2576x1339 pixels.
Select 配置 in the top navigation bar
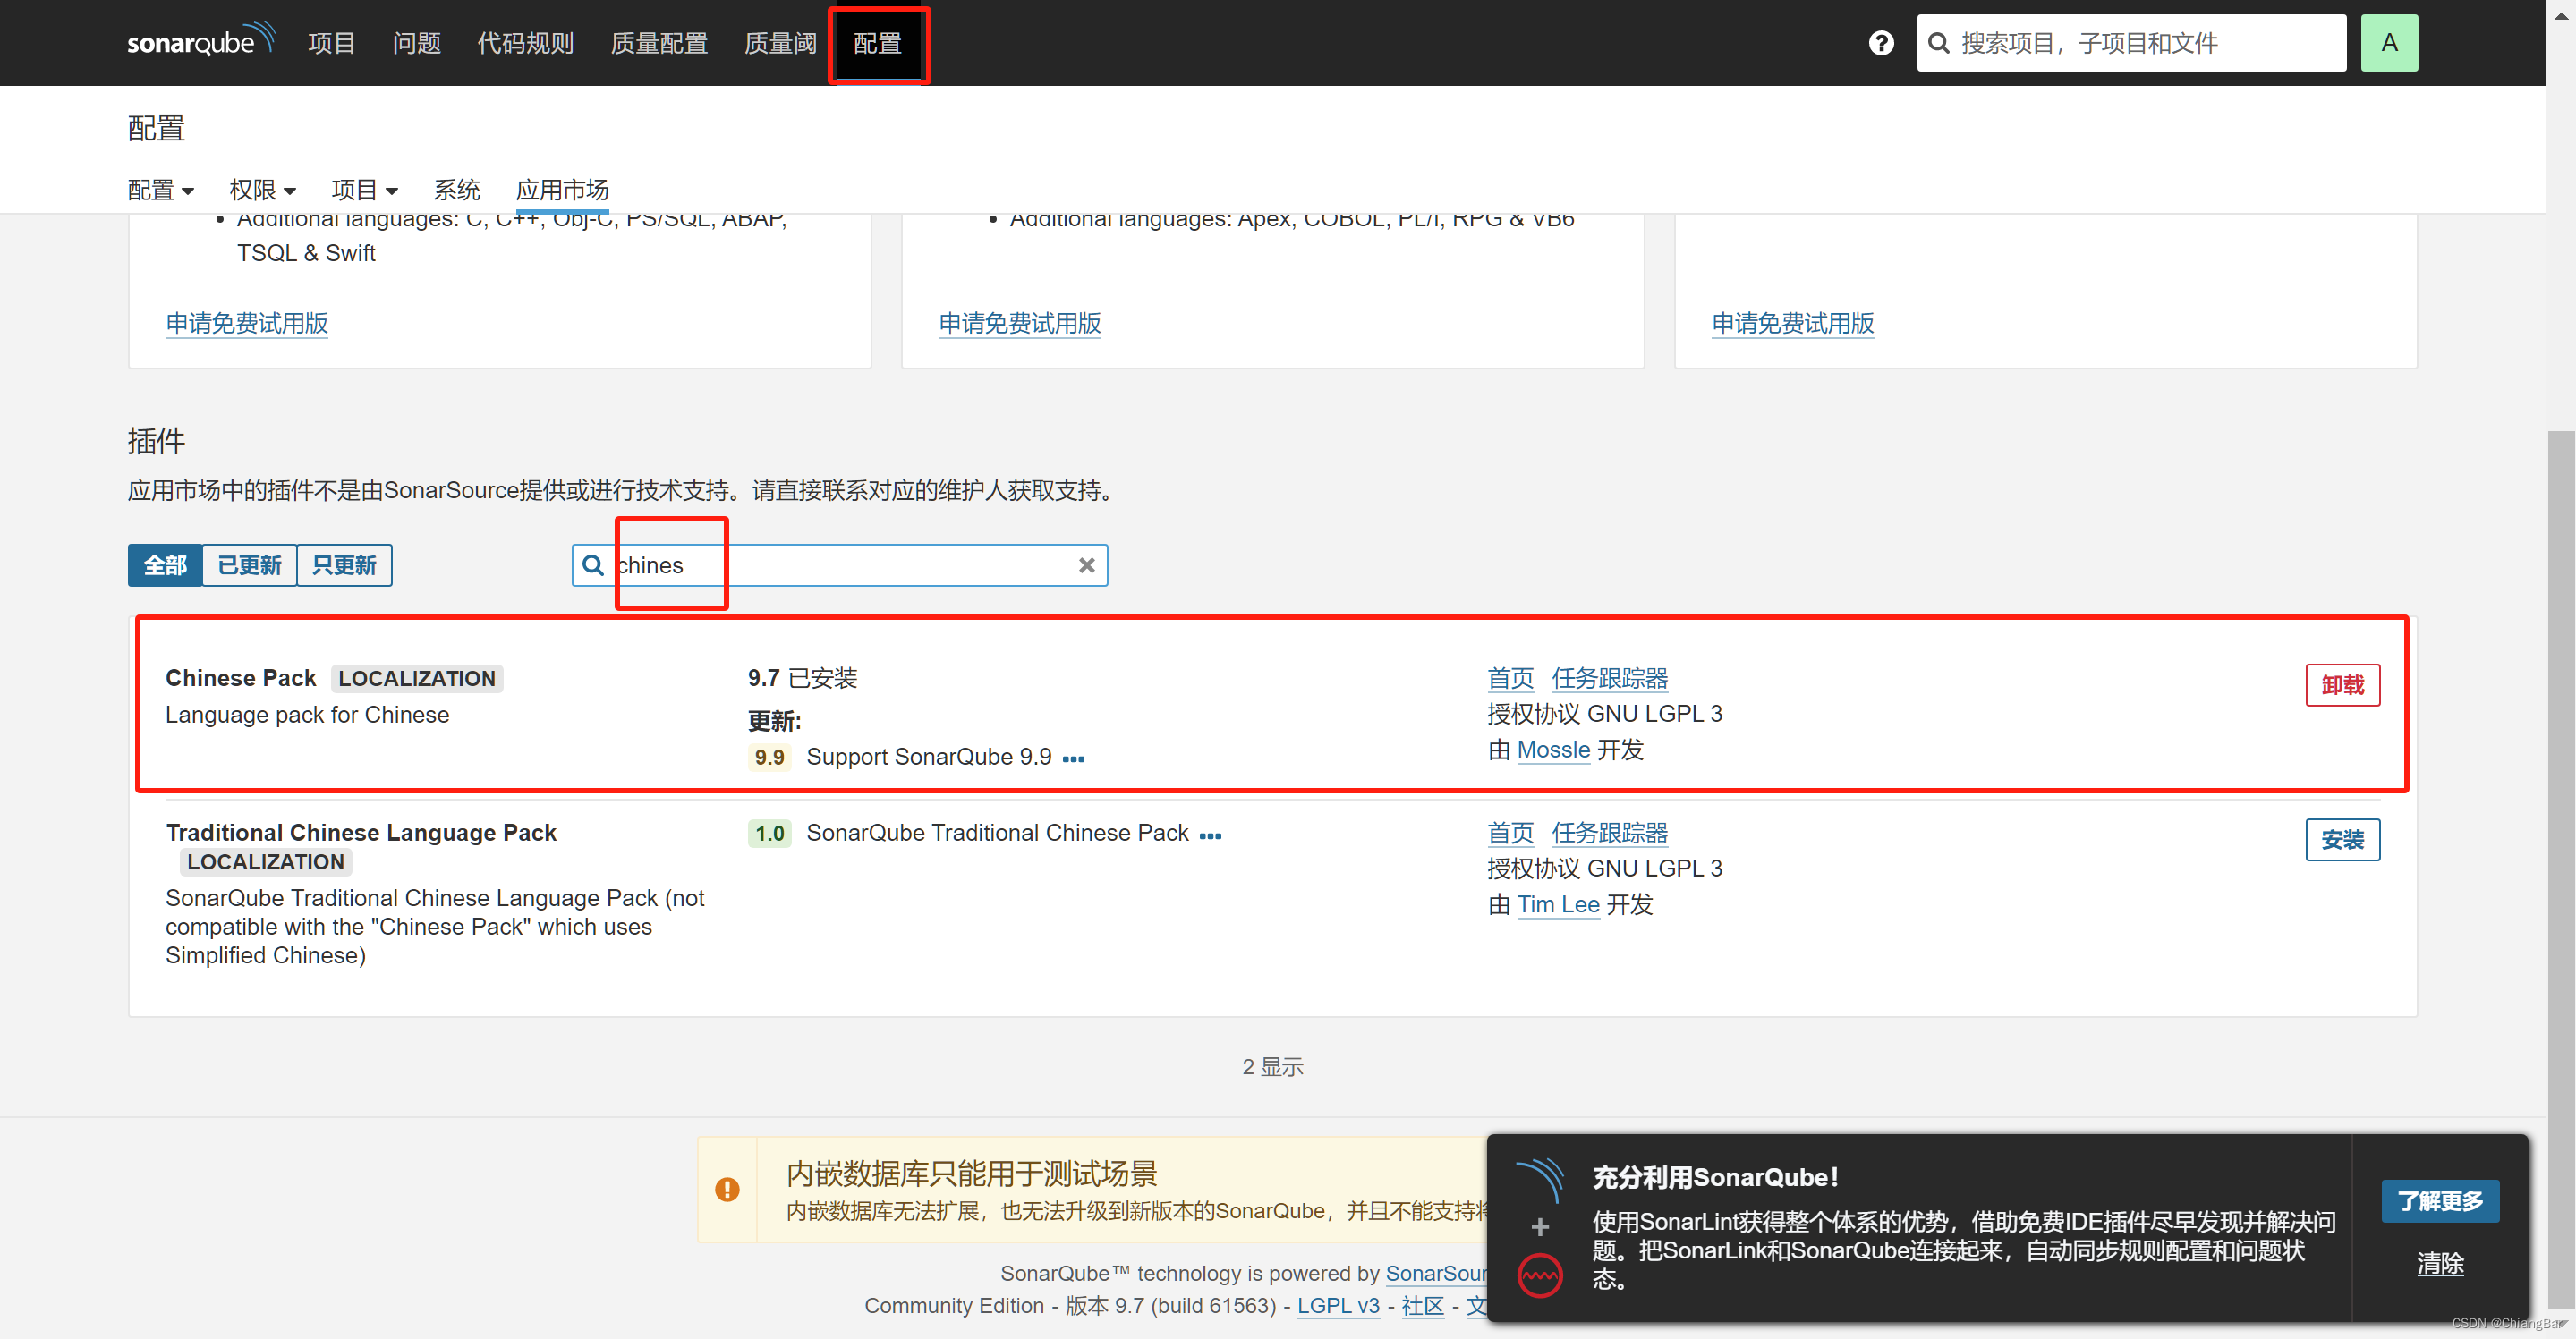pos(878,43)
